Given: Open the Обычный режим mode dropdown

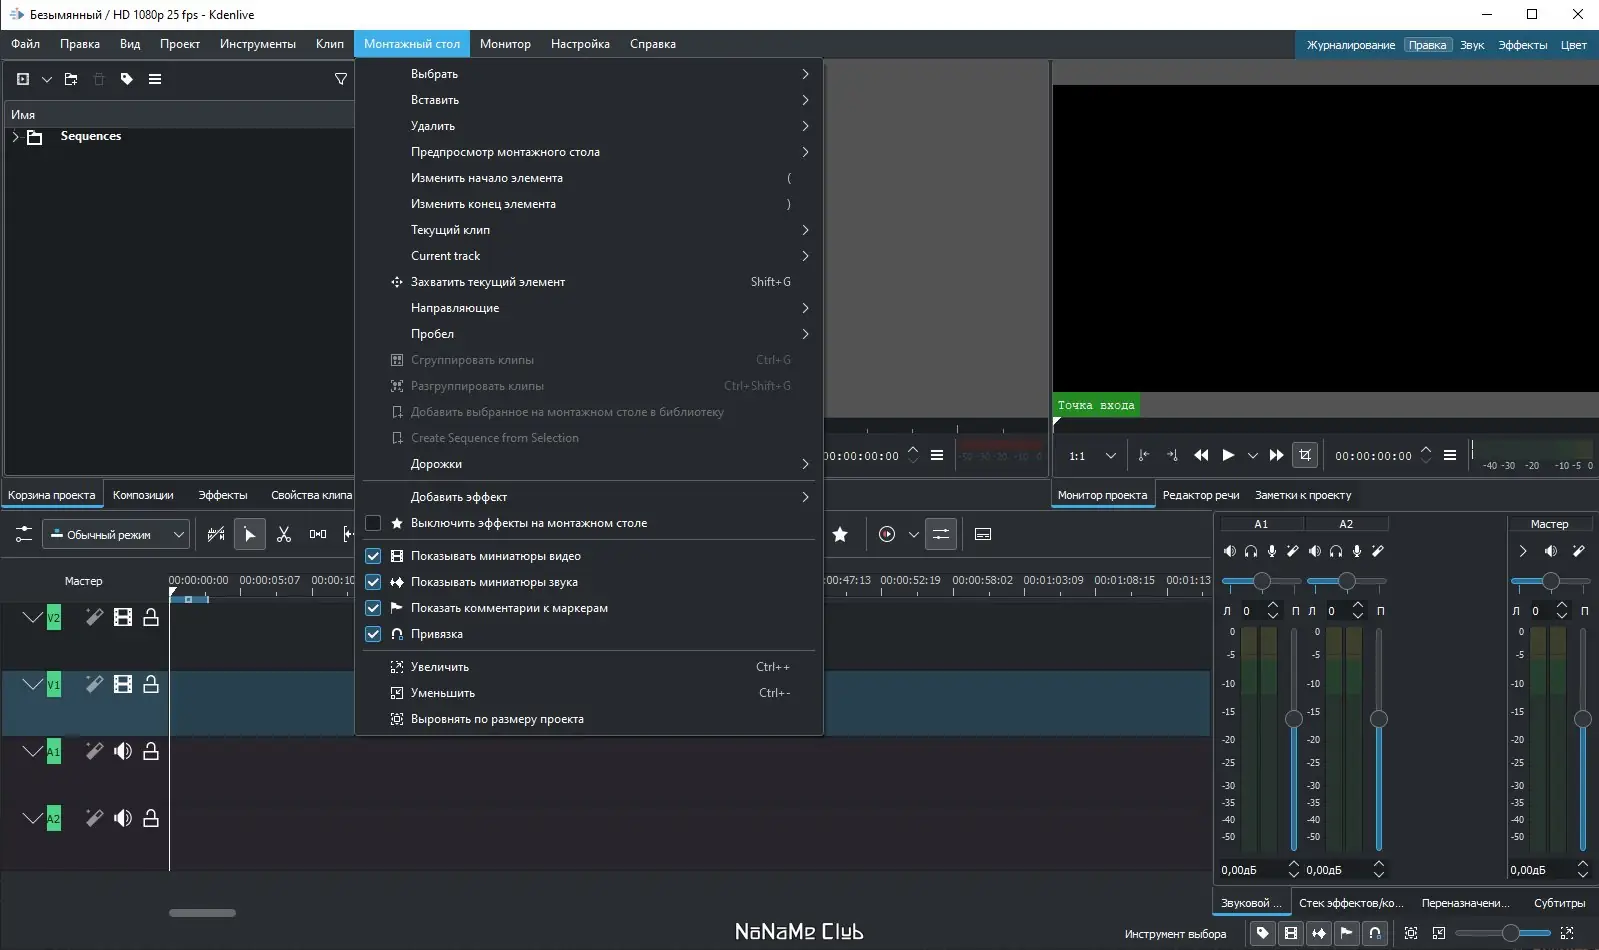Looking at the screenshot, I should (x=116, y=535).
